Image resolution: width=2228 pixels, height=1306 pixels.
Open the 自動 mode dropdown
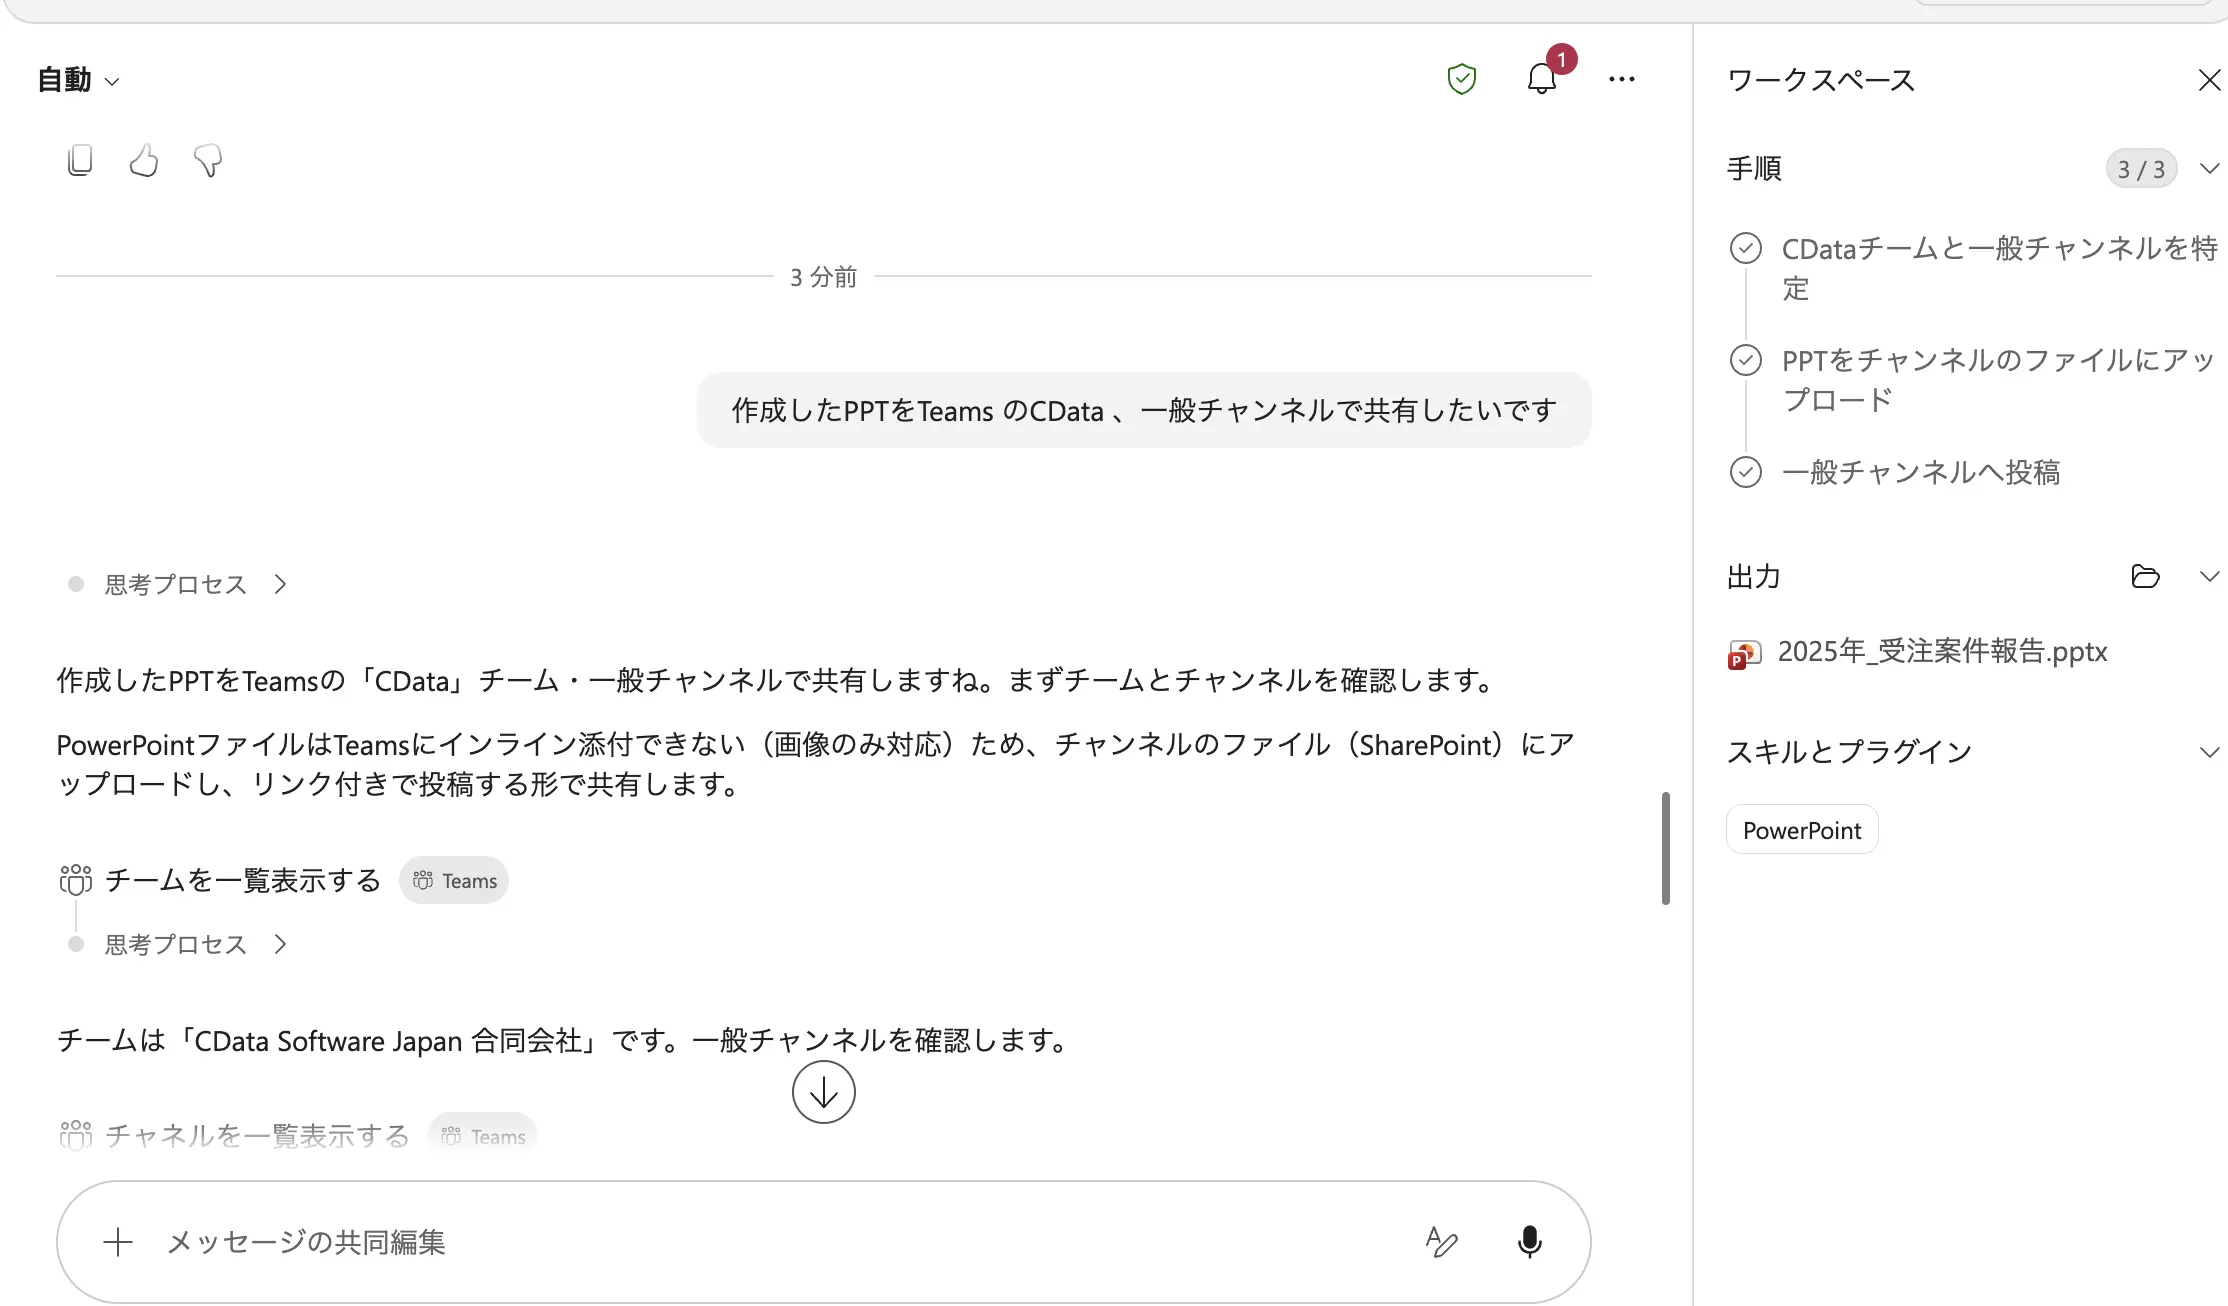[x=79, y=80]
